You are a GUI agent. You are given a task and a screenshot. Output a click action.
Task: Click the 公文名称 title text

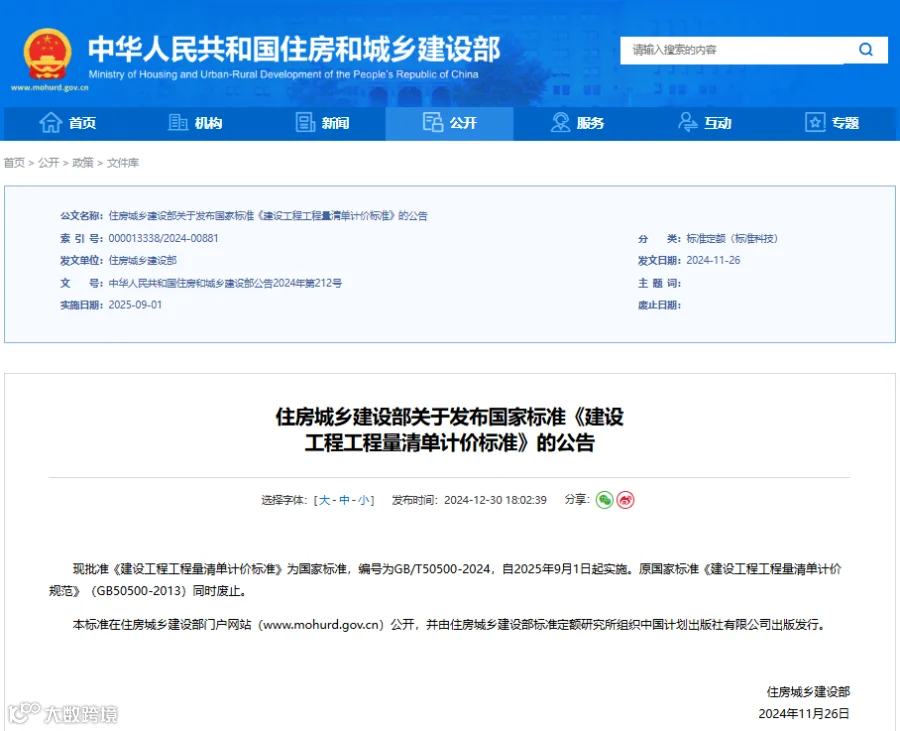coord(268,216)
